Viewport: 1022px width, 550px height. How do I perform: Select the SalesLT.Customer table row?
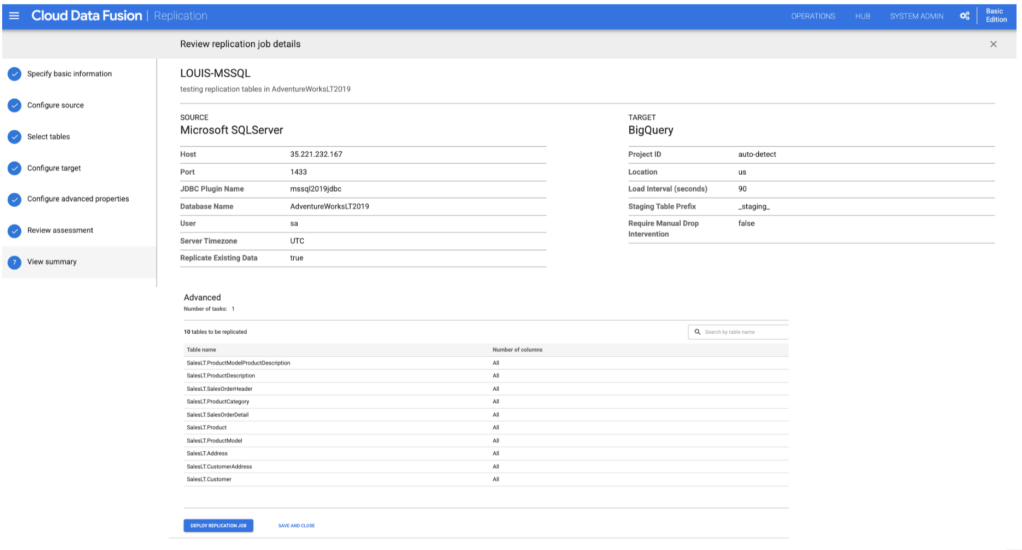tap(208, 479)
